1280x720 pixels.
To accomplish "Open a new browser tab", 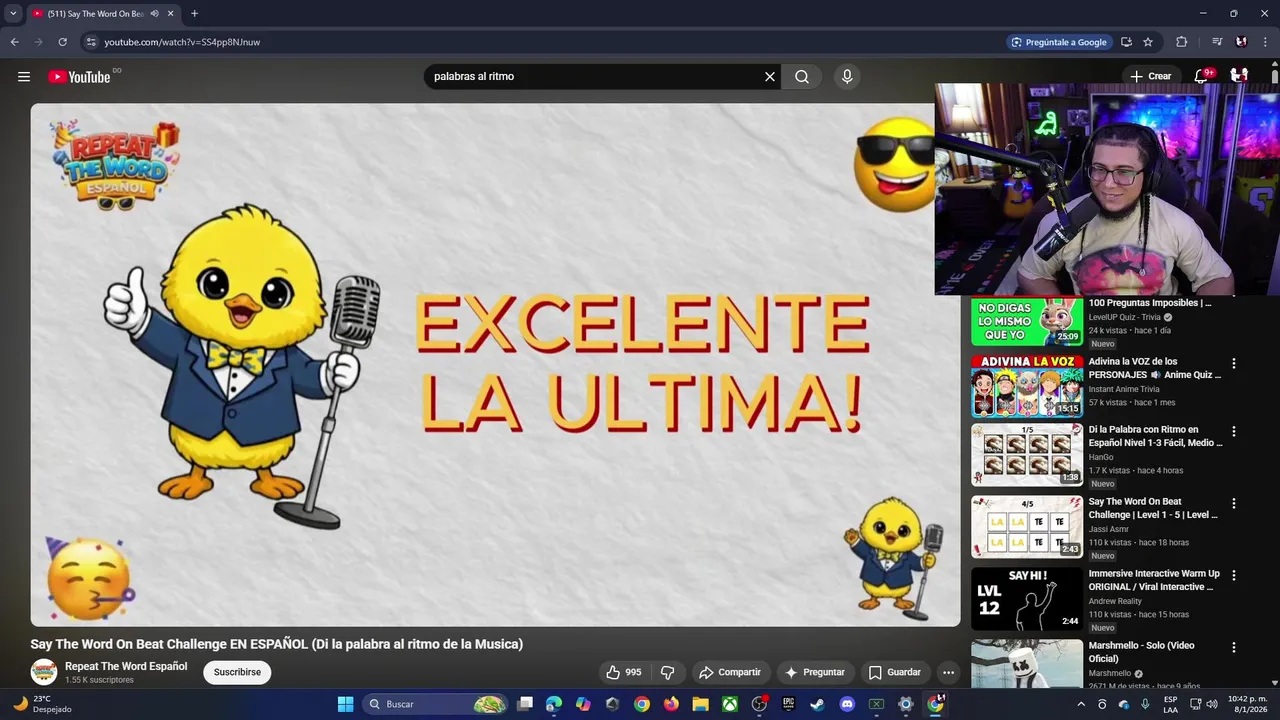I will 194,13.
